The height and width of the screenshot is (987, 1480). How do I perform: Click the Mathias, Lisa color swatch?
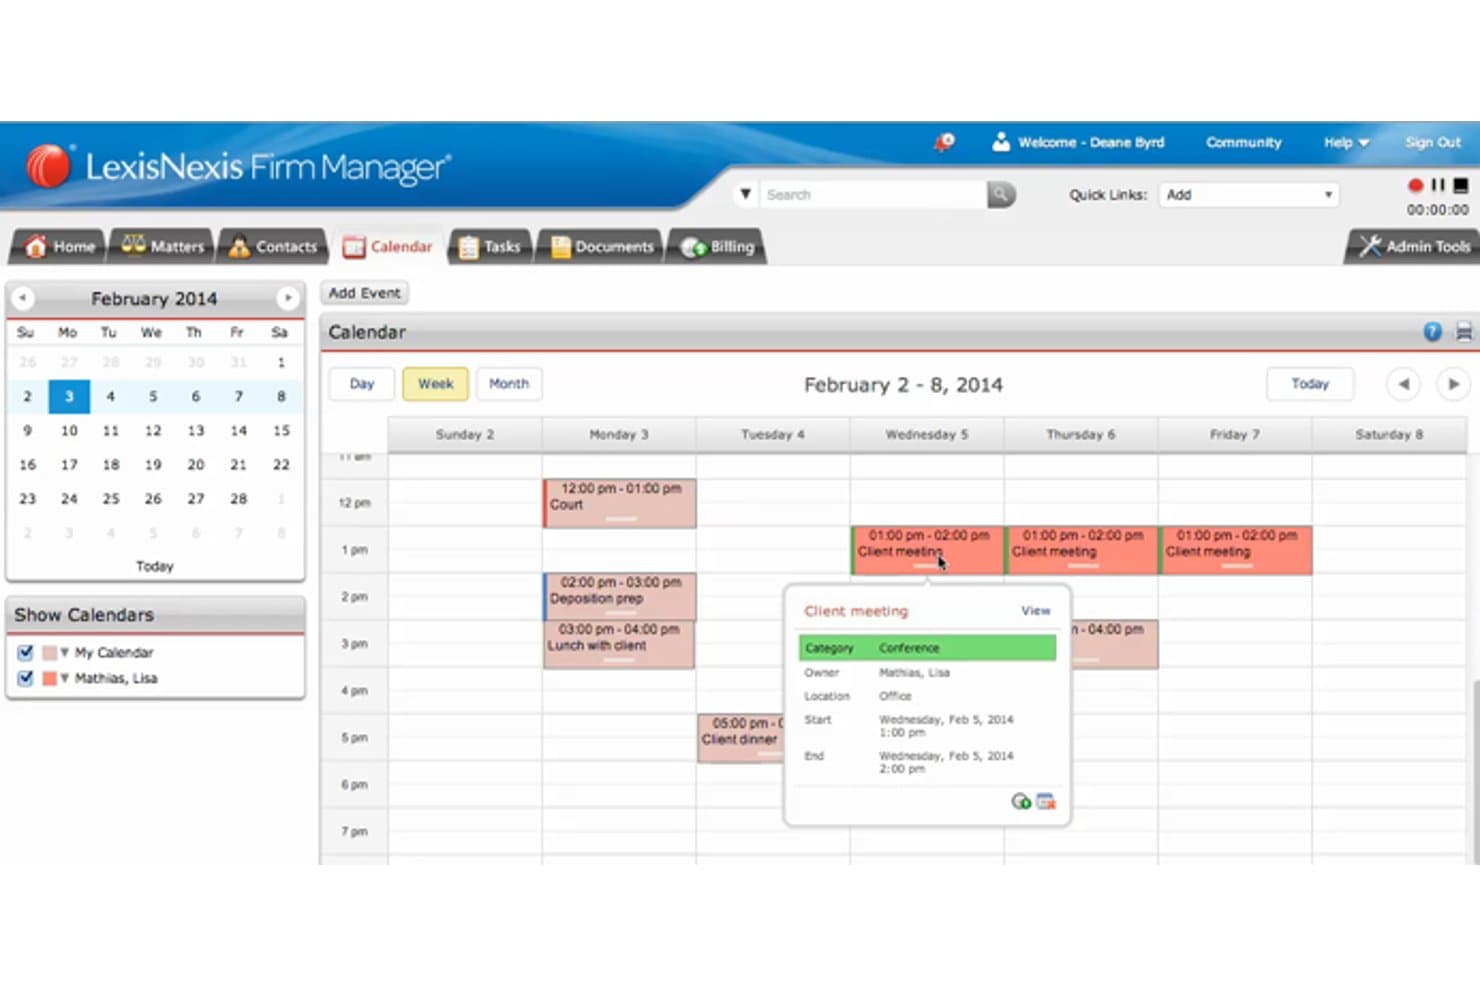click(x=49, y=678)
